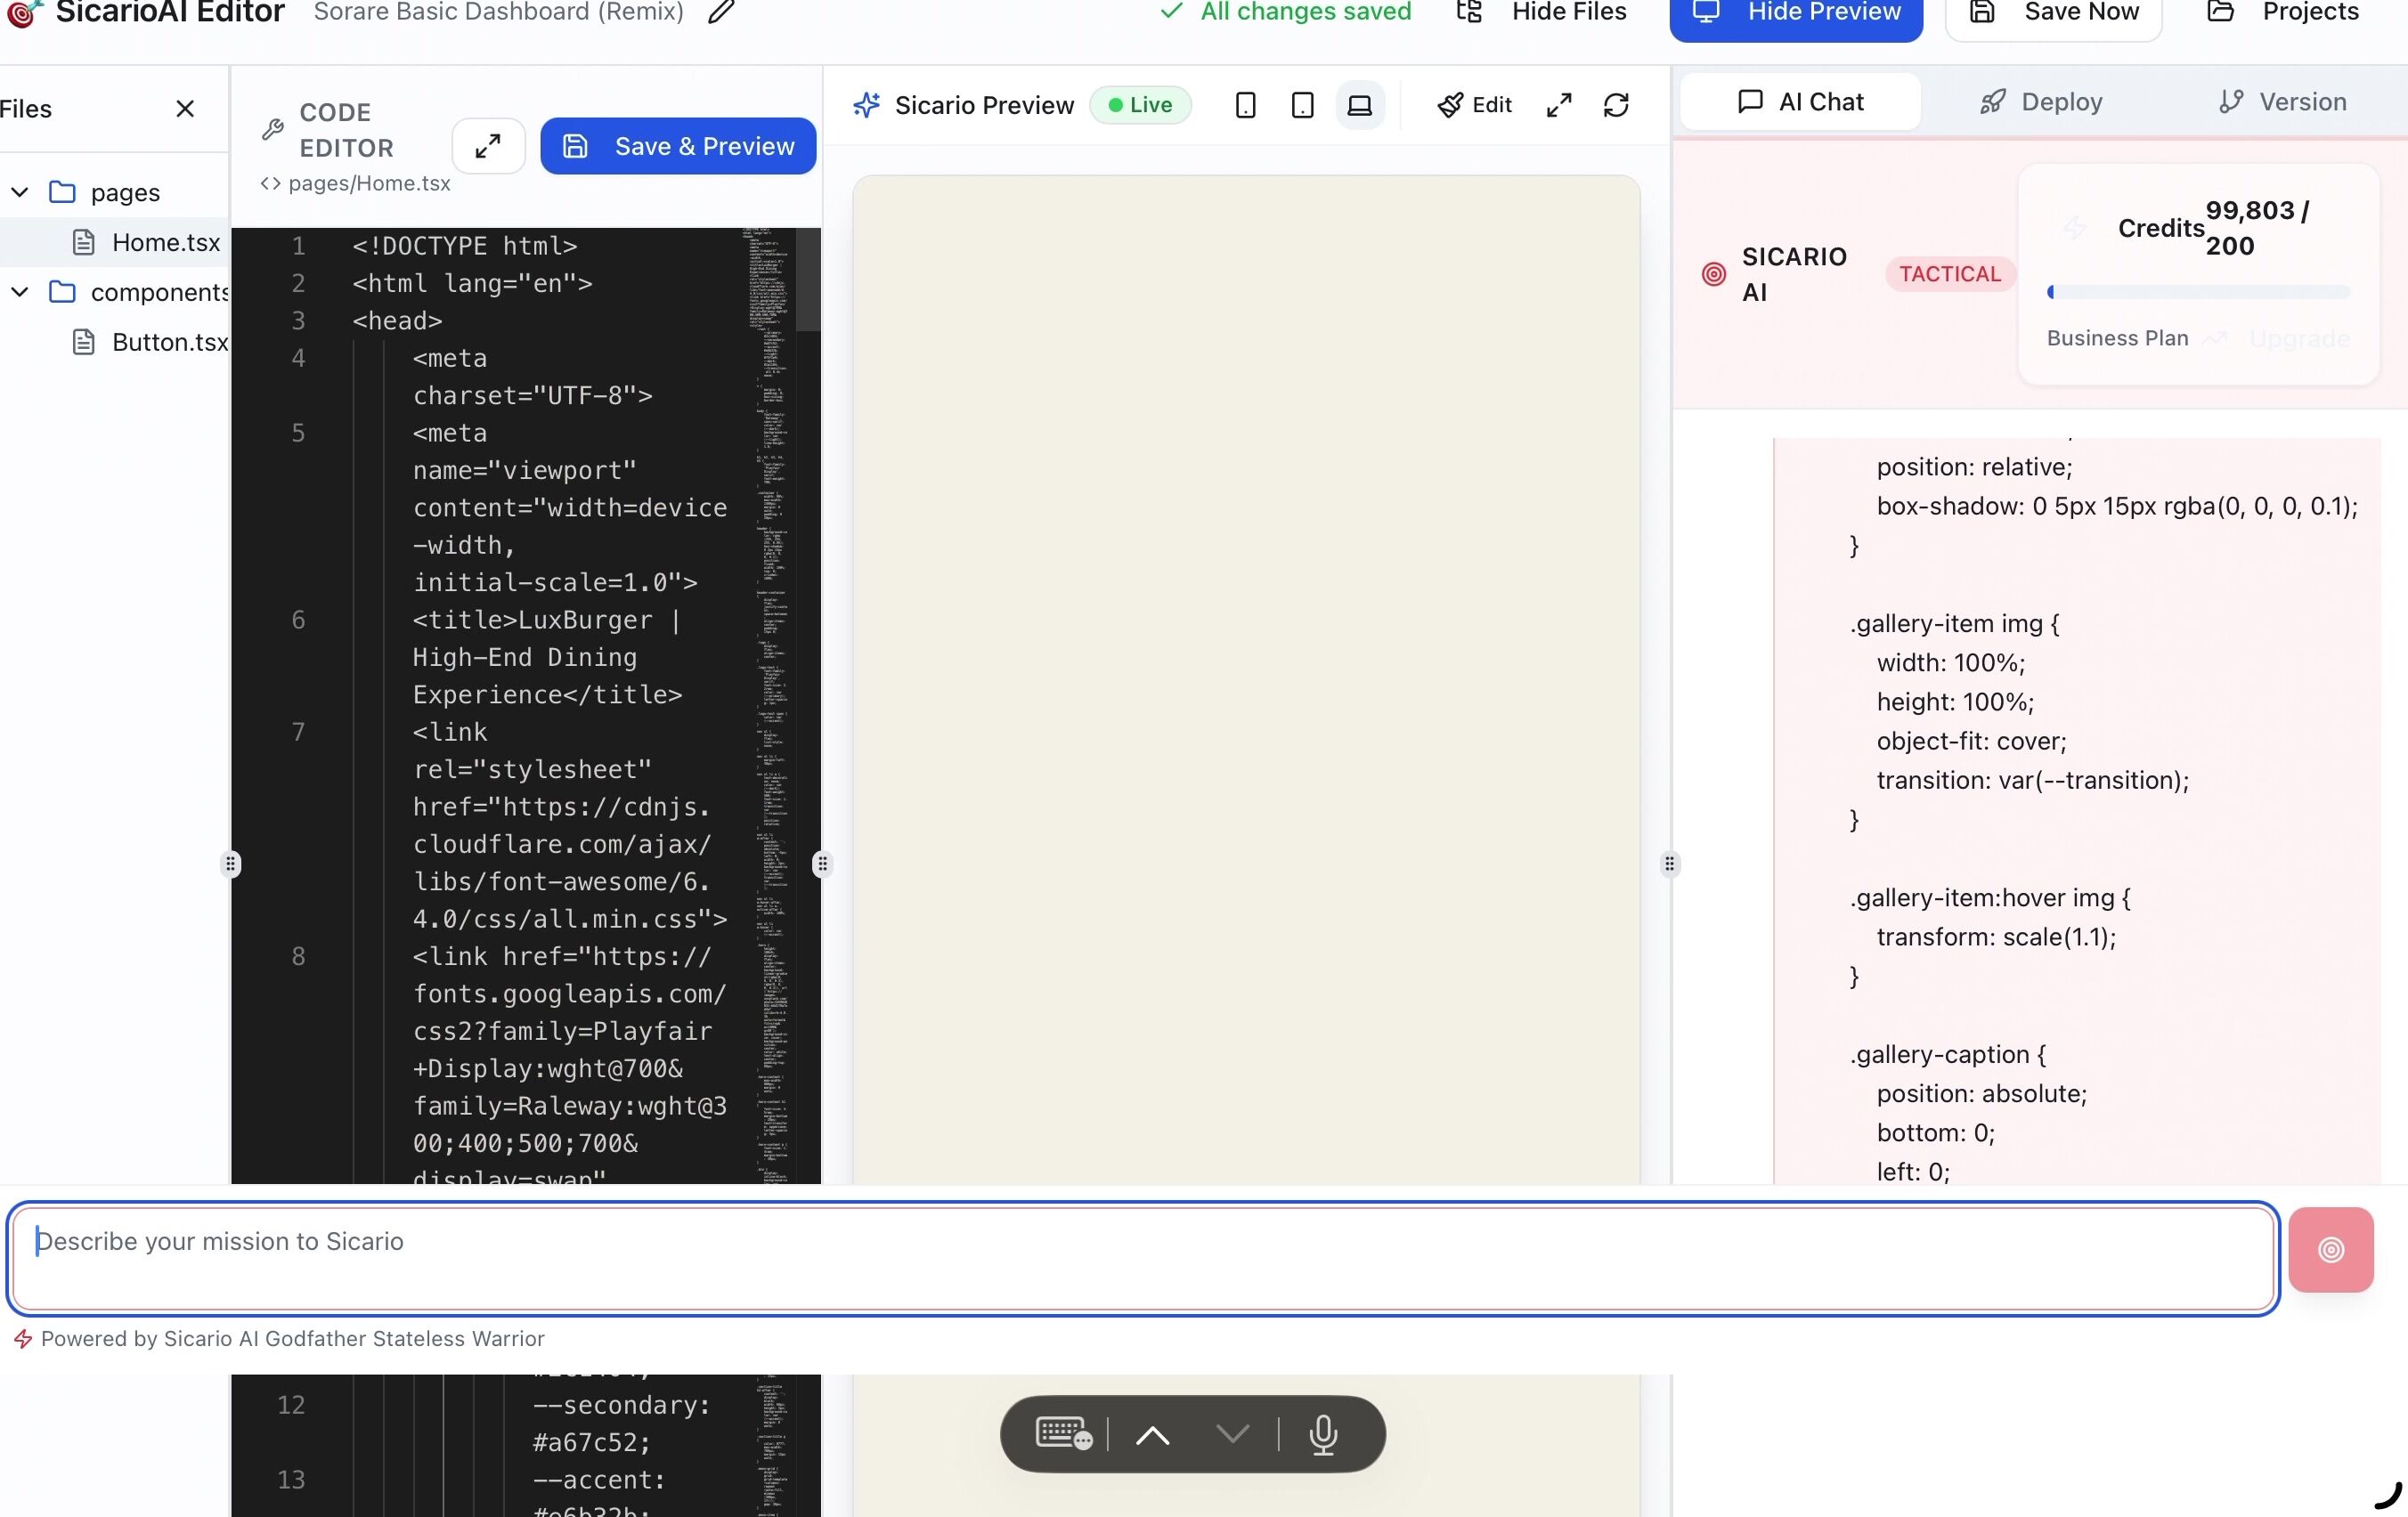Refresh the Sicario preview
2408x1517 pixels.
coord(1616,105)
